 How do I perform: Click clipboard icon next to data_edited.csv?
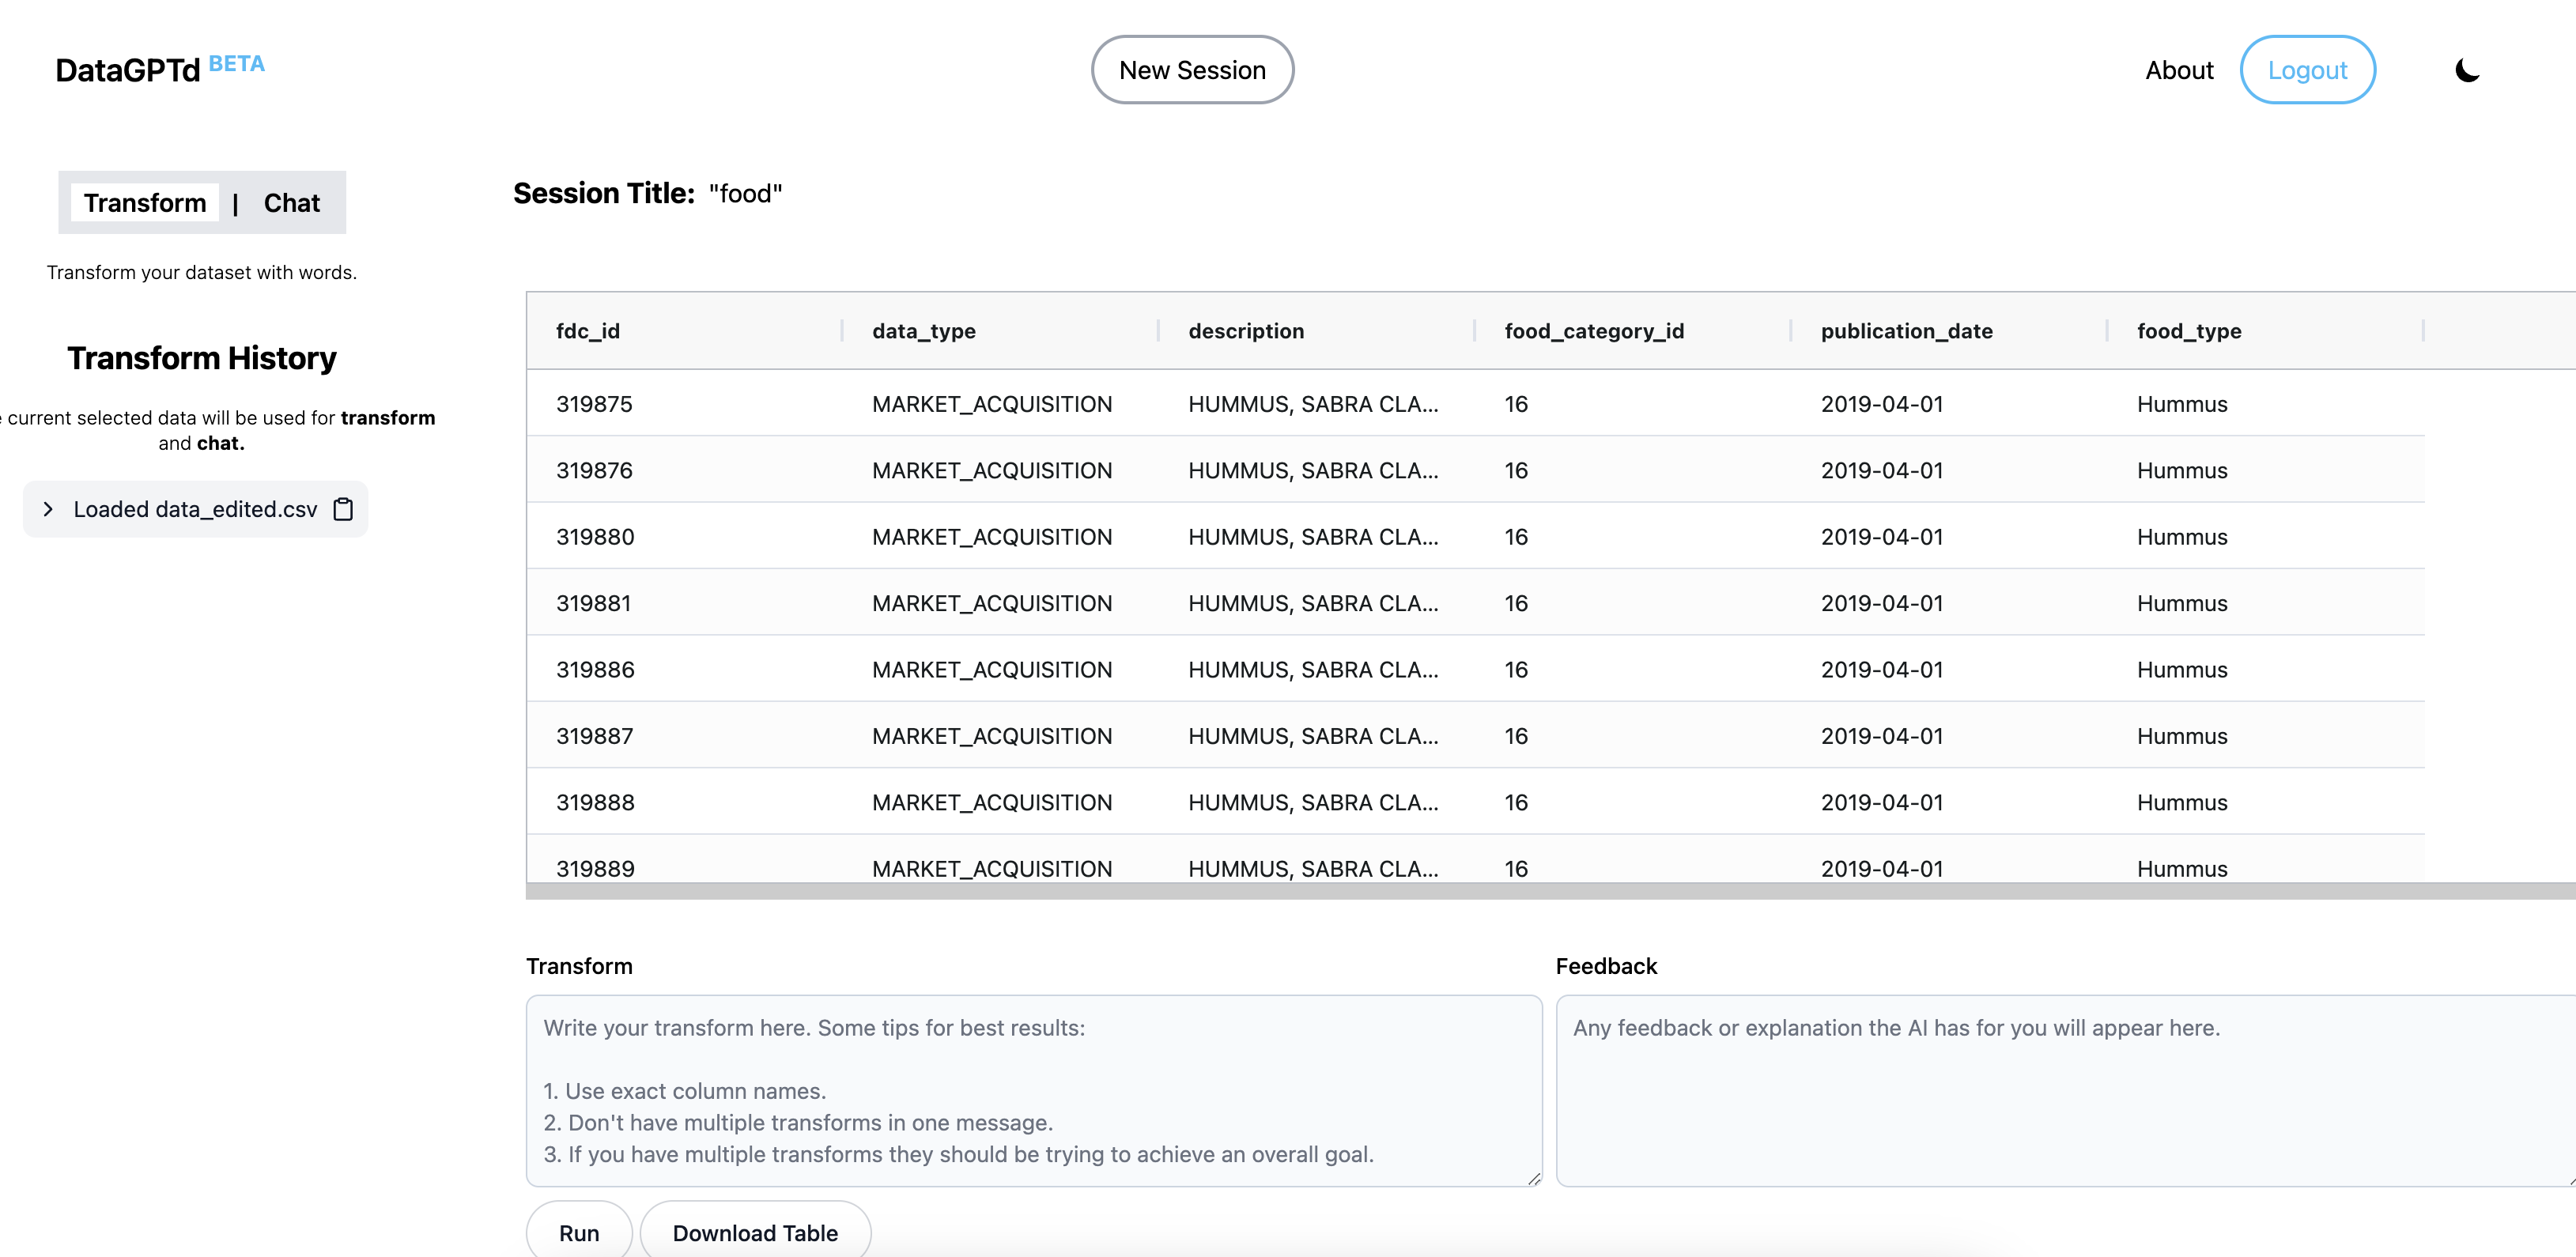[343, 509]
